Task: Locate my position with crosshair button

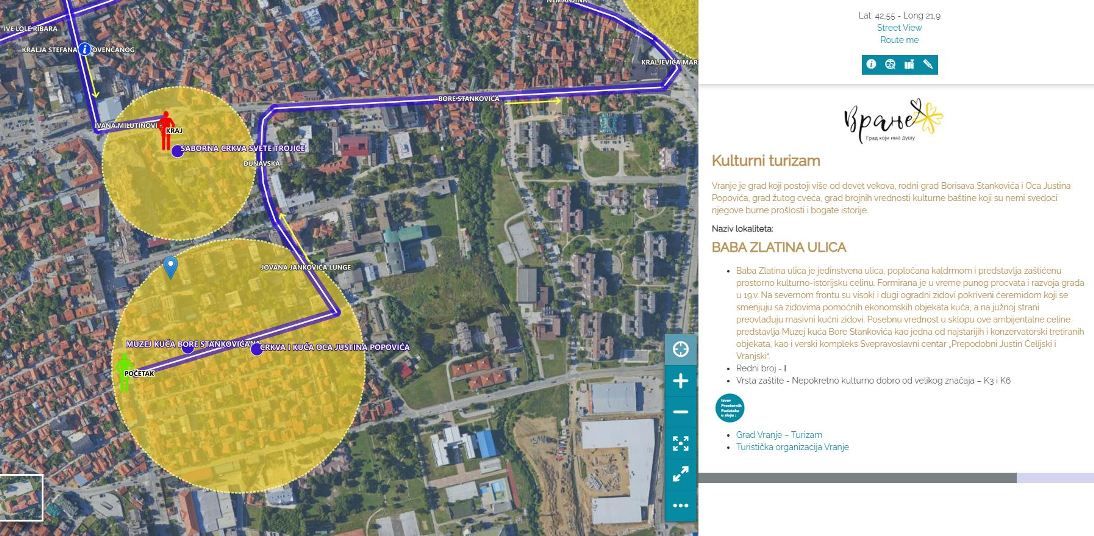Action: [x=681, y=349]
